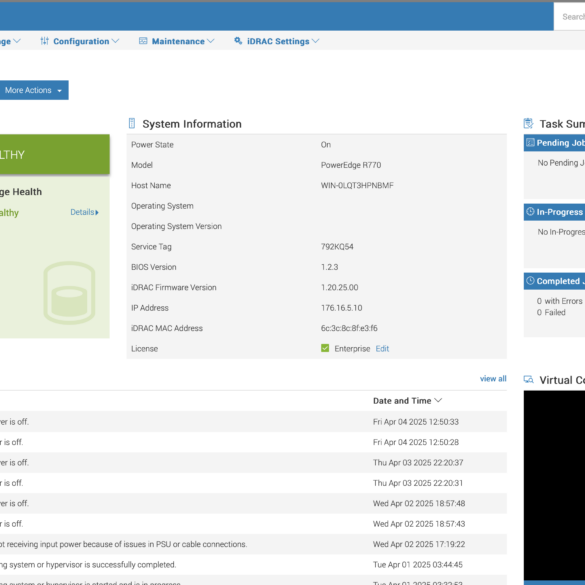Open the iDRAC Settings menu
Screen dimensions: 585x585
pos(277,41)
